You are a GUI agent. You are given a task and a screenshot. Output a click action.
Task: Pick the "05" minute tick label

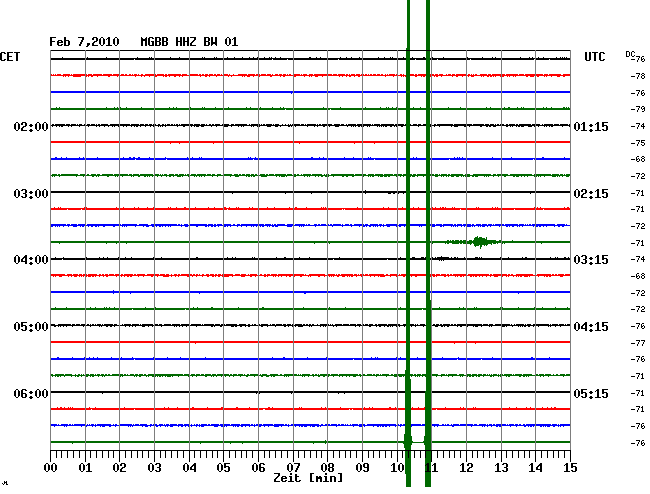pyautogui.click(x=223, y=467)
